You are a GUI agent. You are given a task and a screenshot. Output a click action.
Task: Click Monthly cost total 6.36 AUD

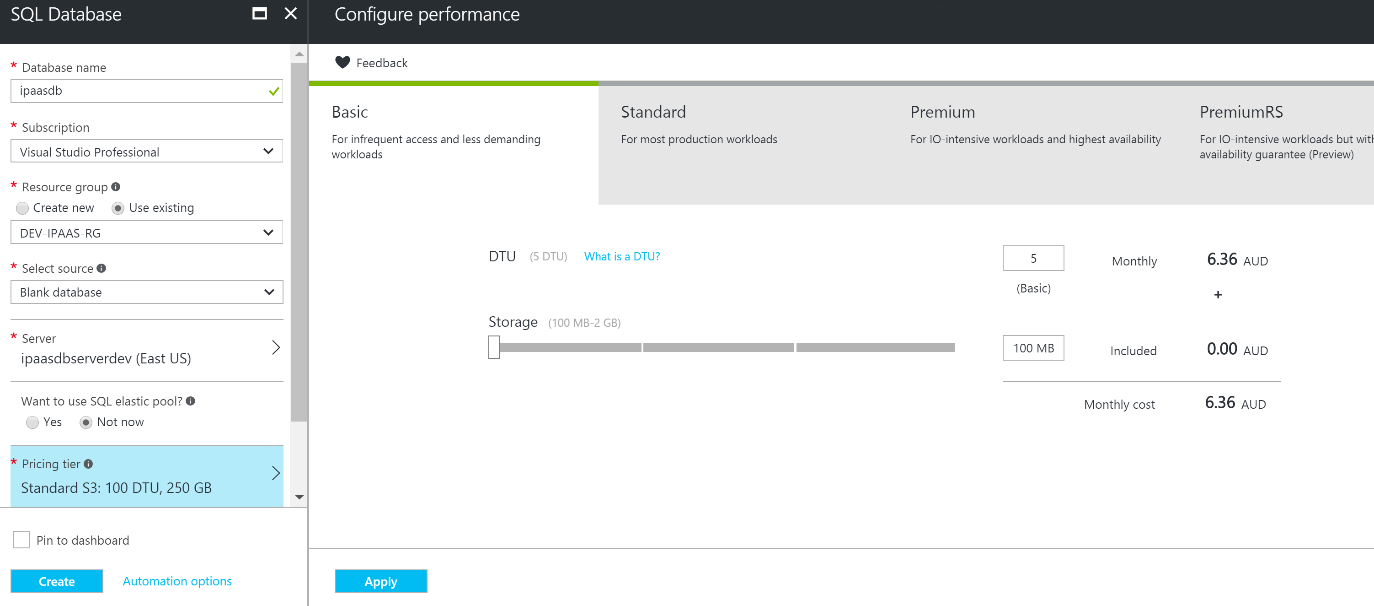1236,403
